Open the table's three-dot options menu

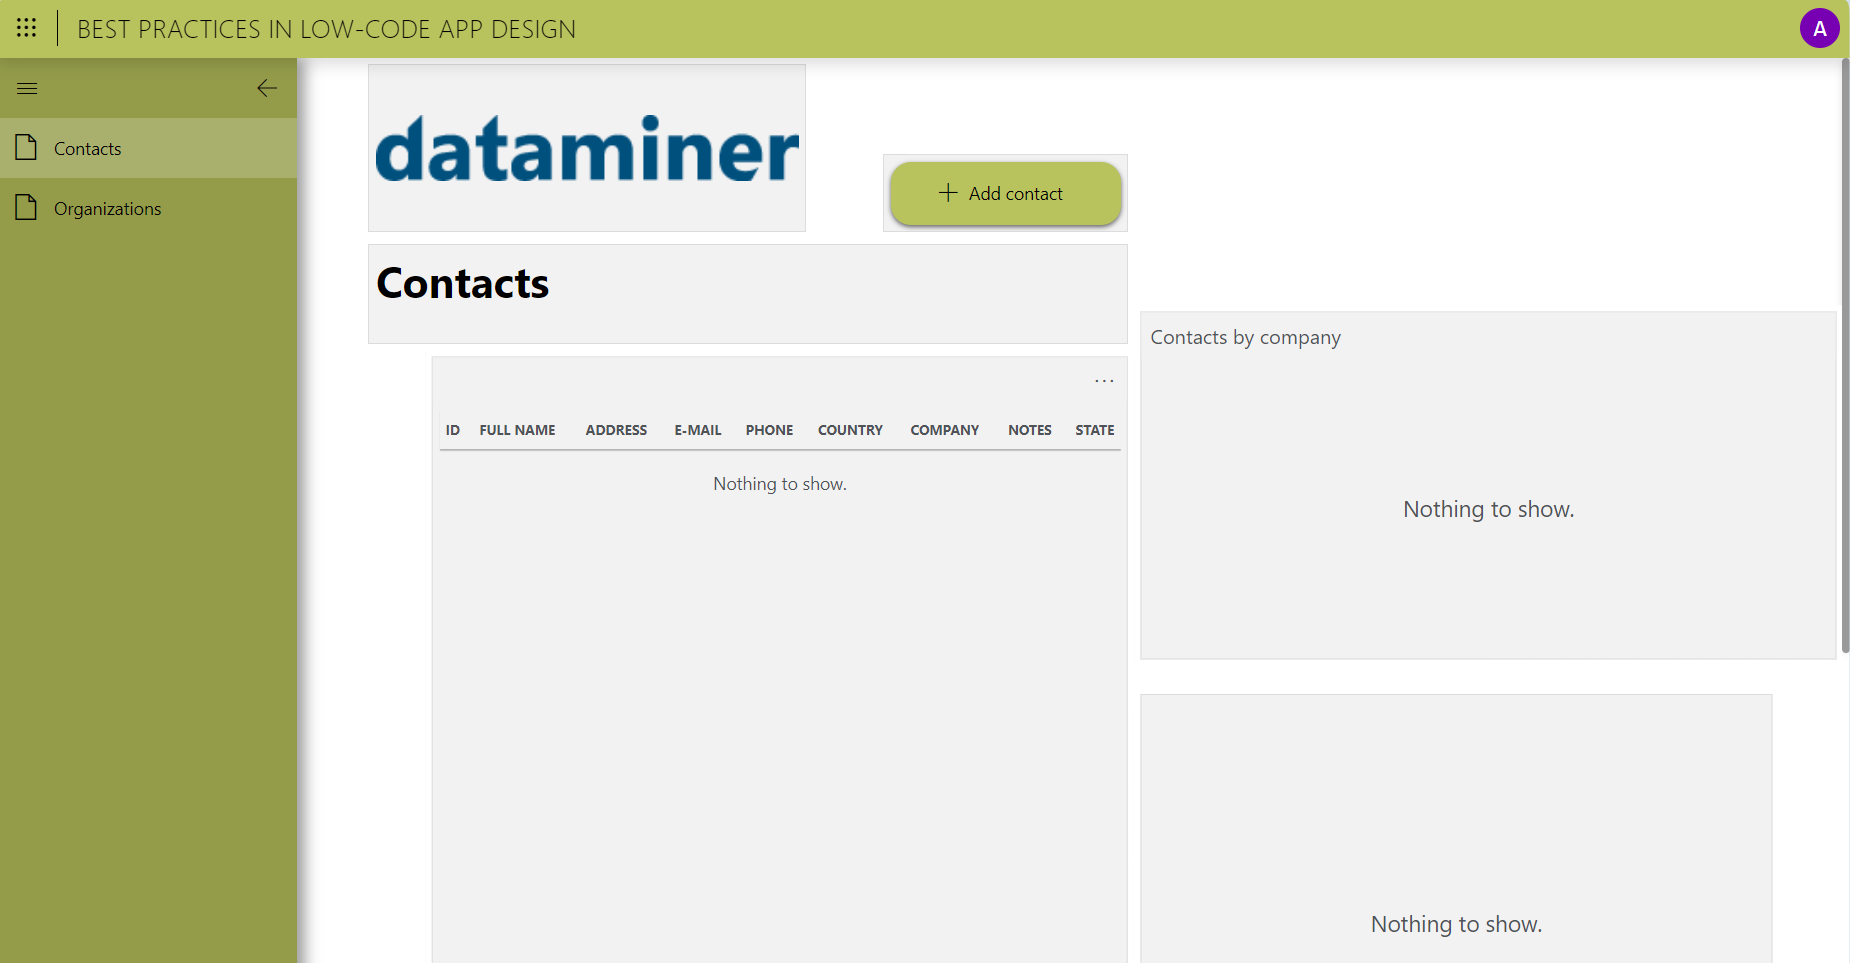pos(1104,381)
